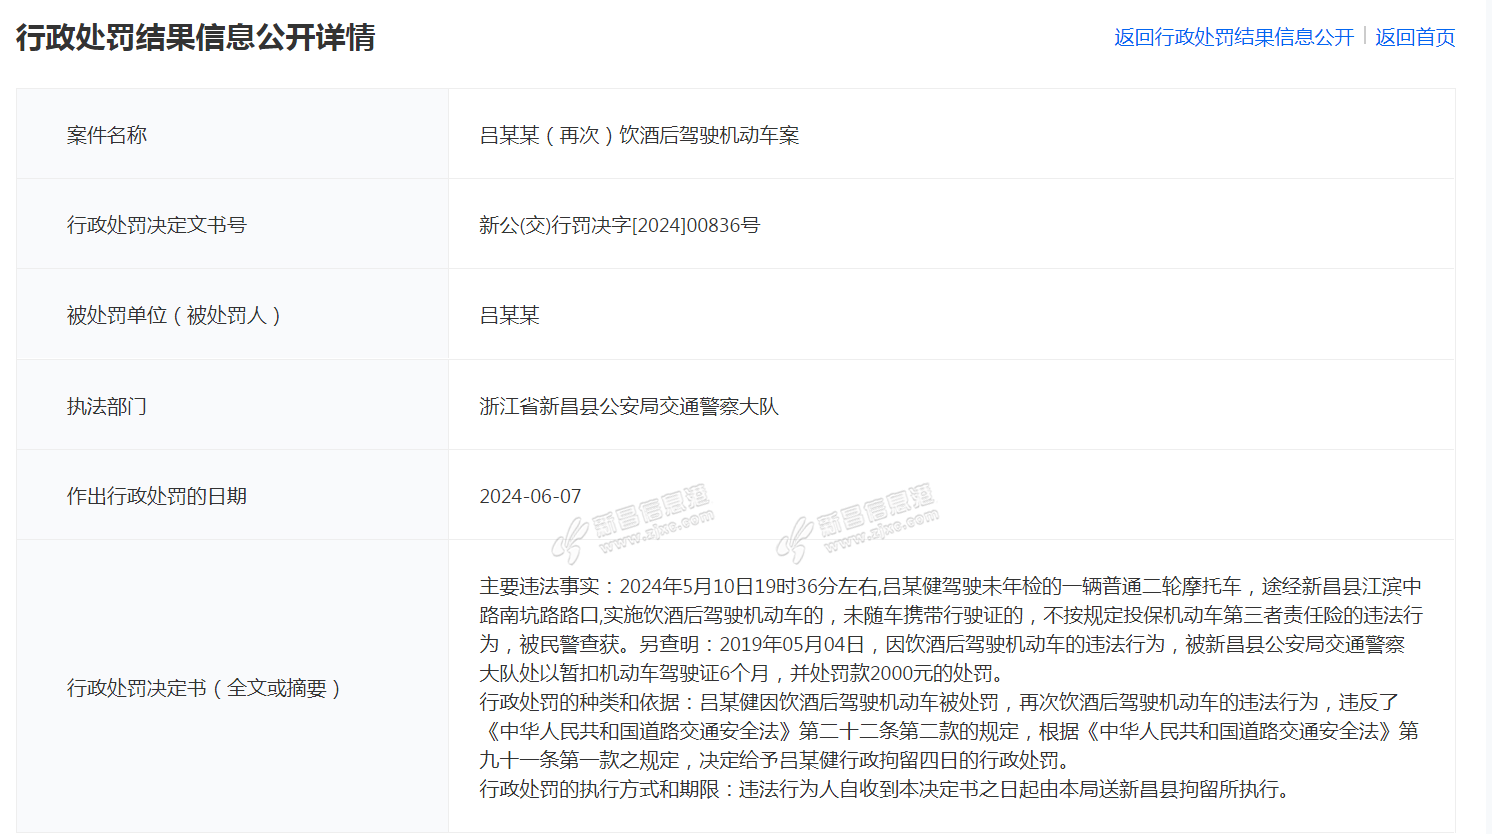
Task: Go back via the 返回首页 link
Action: click(x=1415, y=37)
